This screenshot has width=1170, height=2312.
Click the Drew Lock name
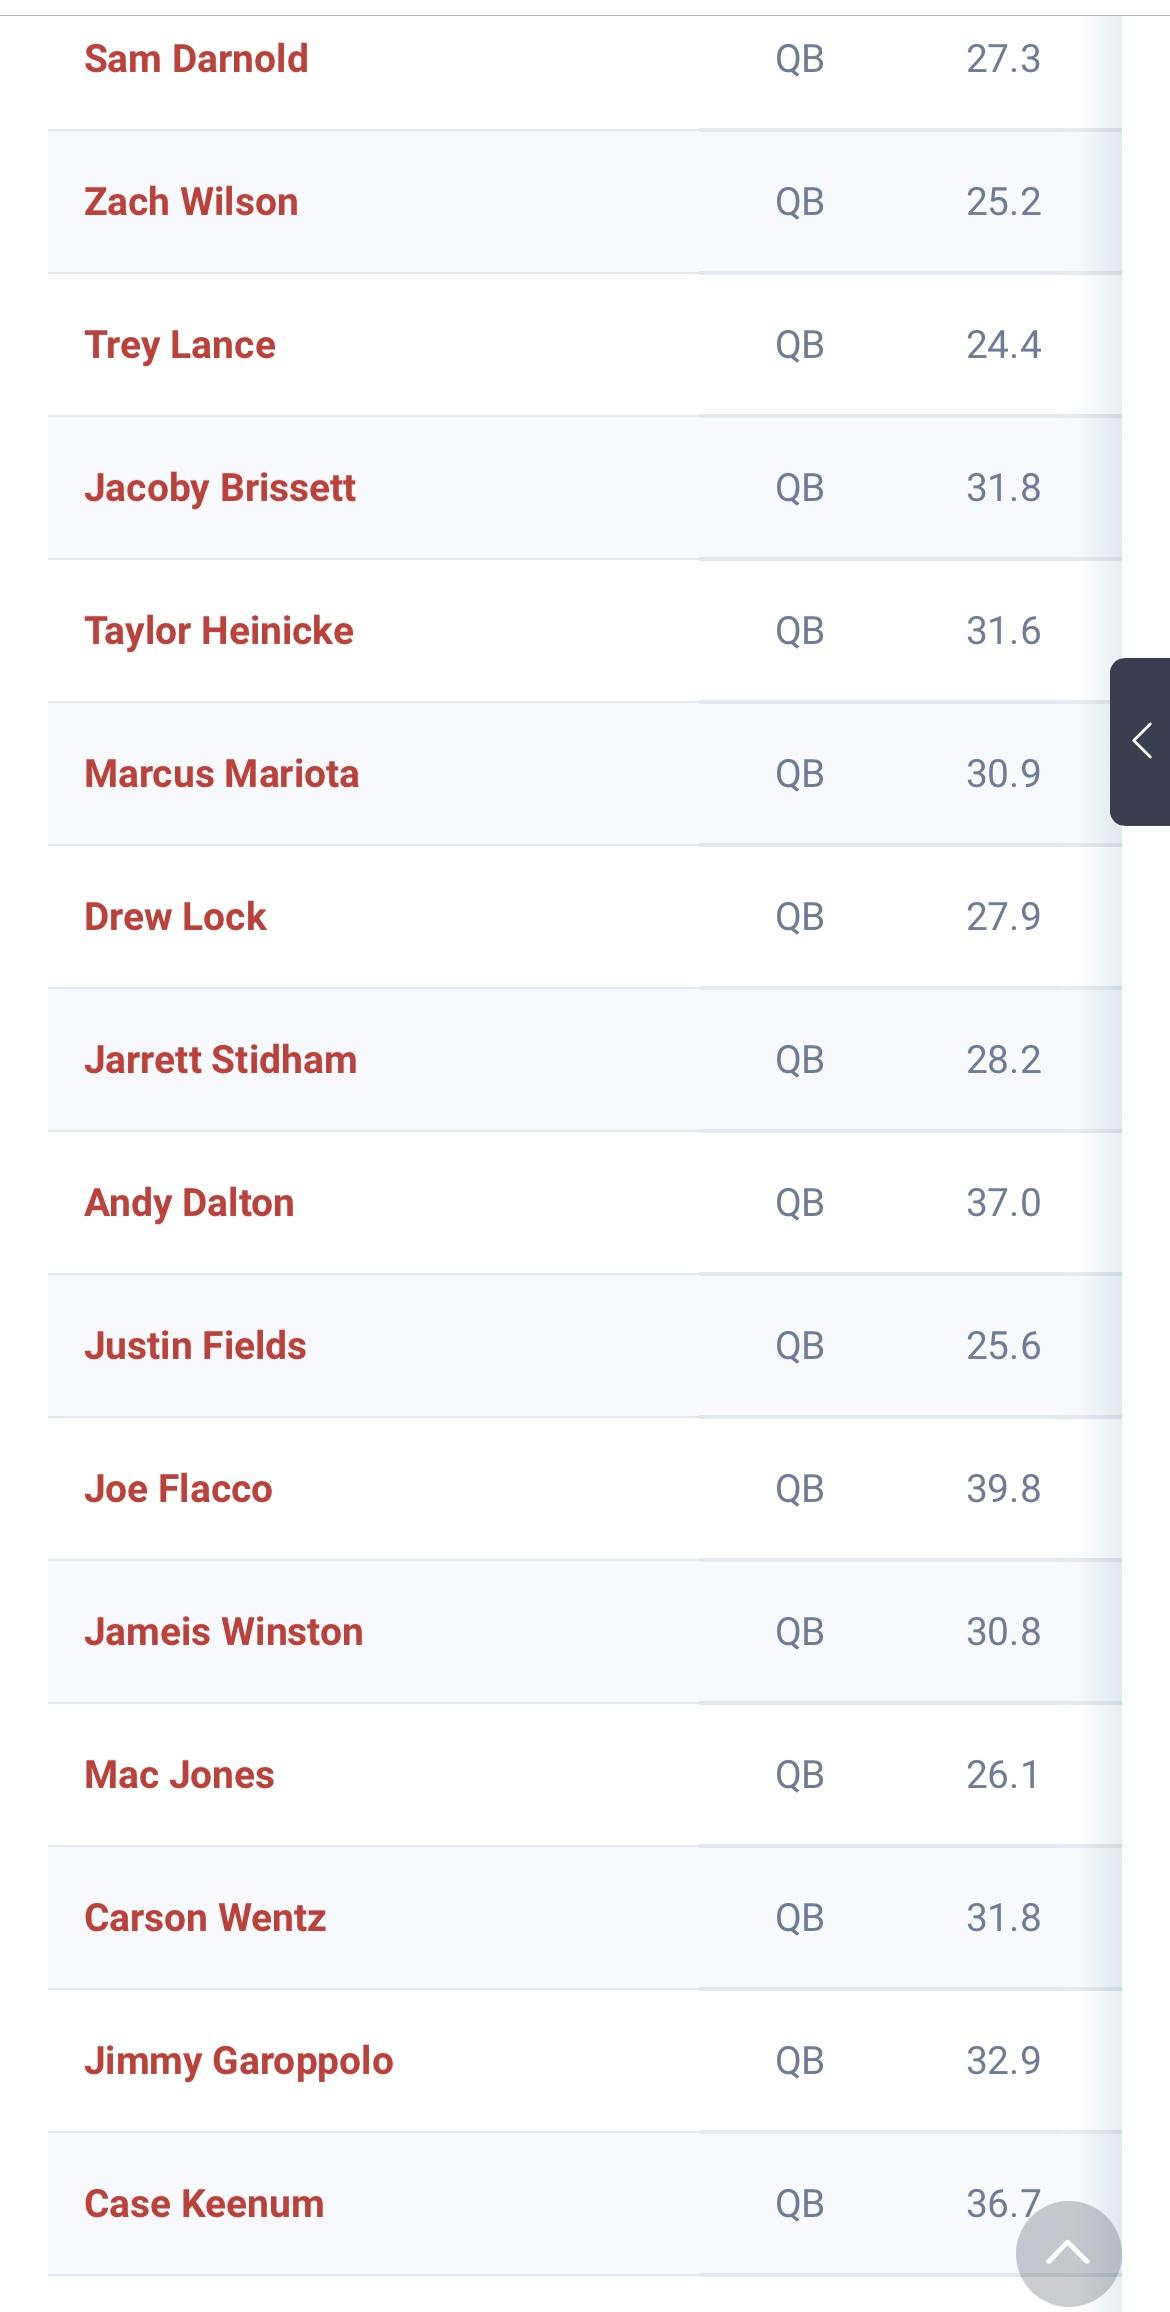175,918
